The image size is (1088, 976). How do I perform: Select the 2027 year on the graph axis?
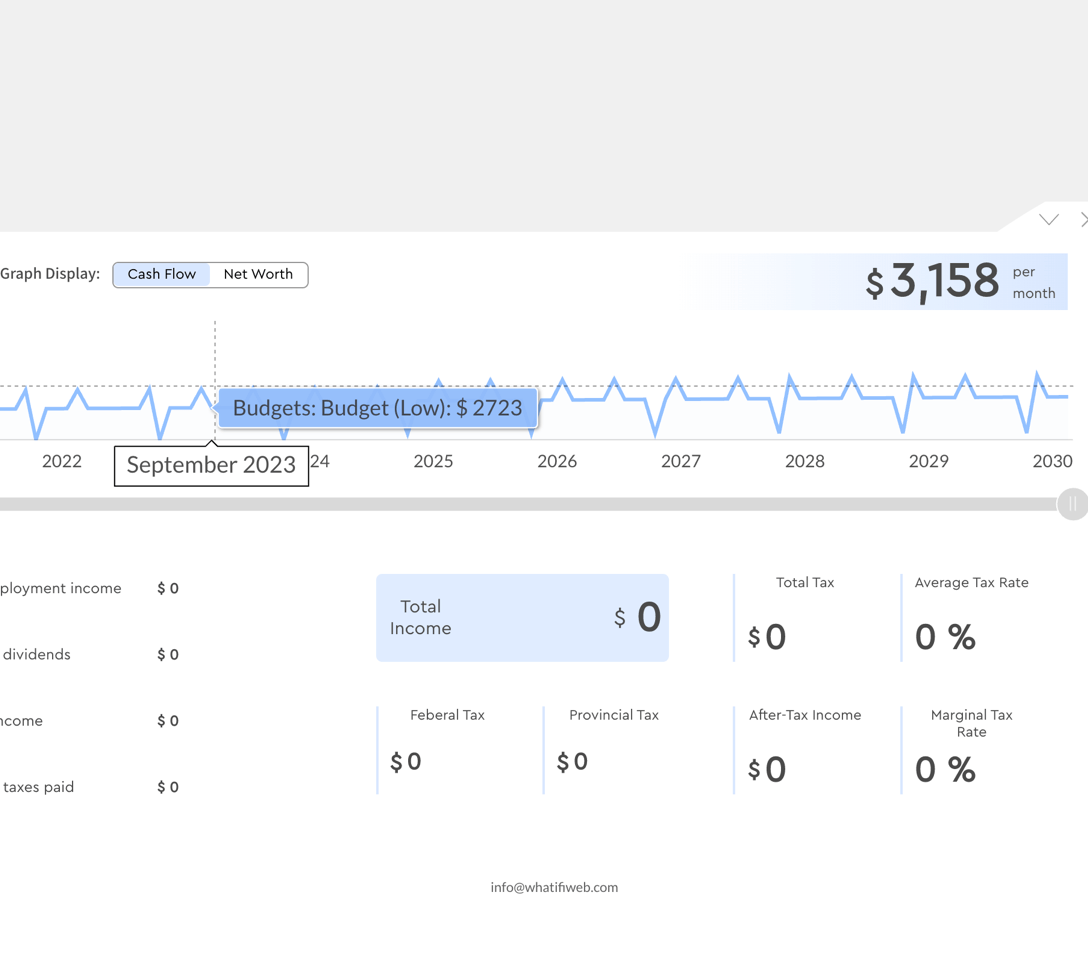pos(681,461)
